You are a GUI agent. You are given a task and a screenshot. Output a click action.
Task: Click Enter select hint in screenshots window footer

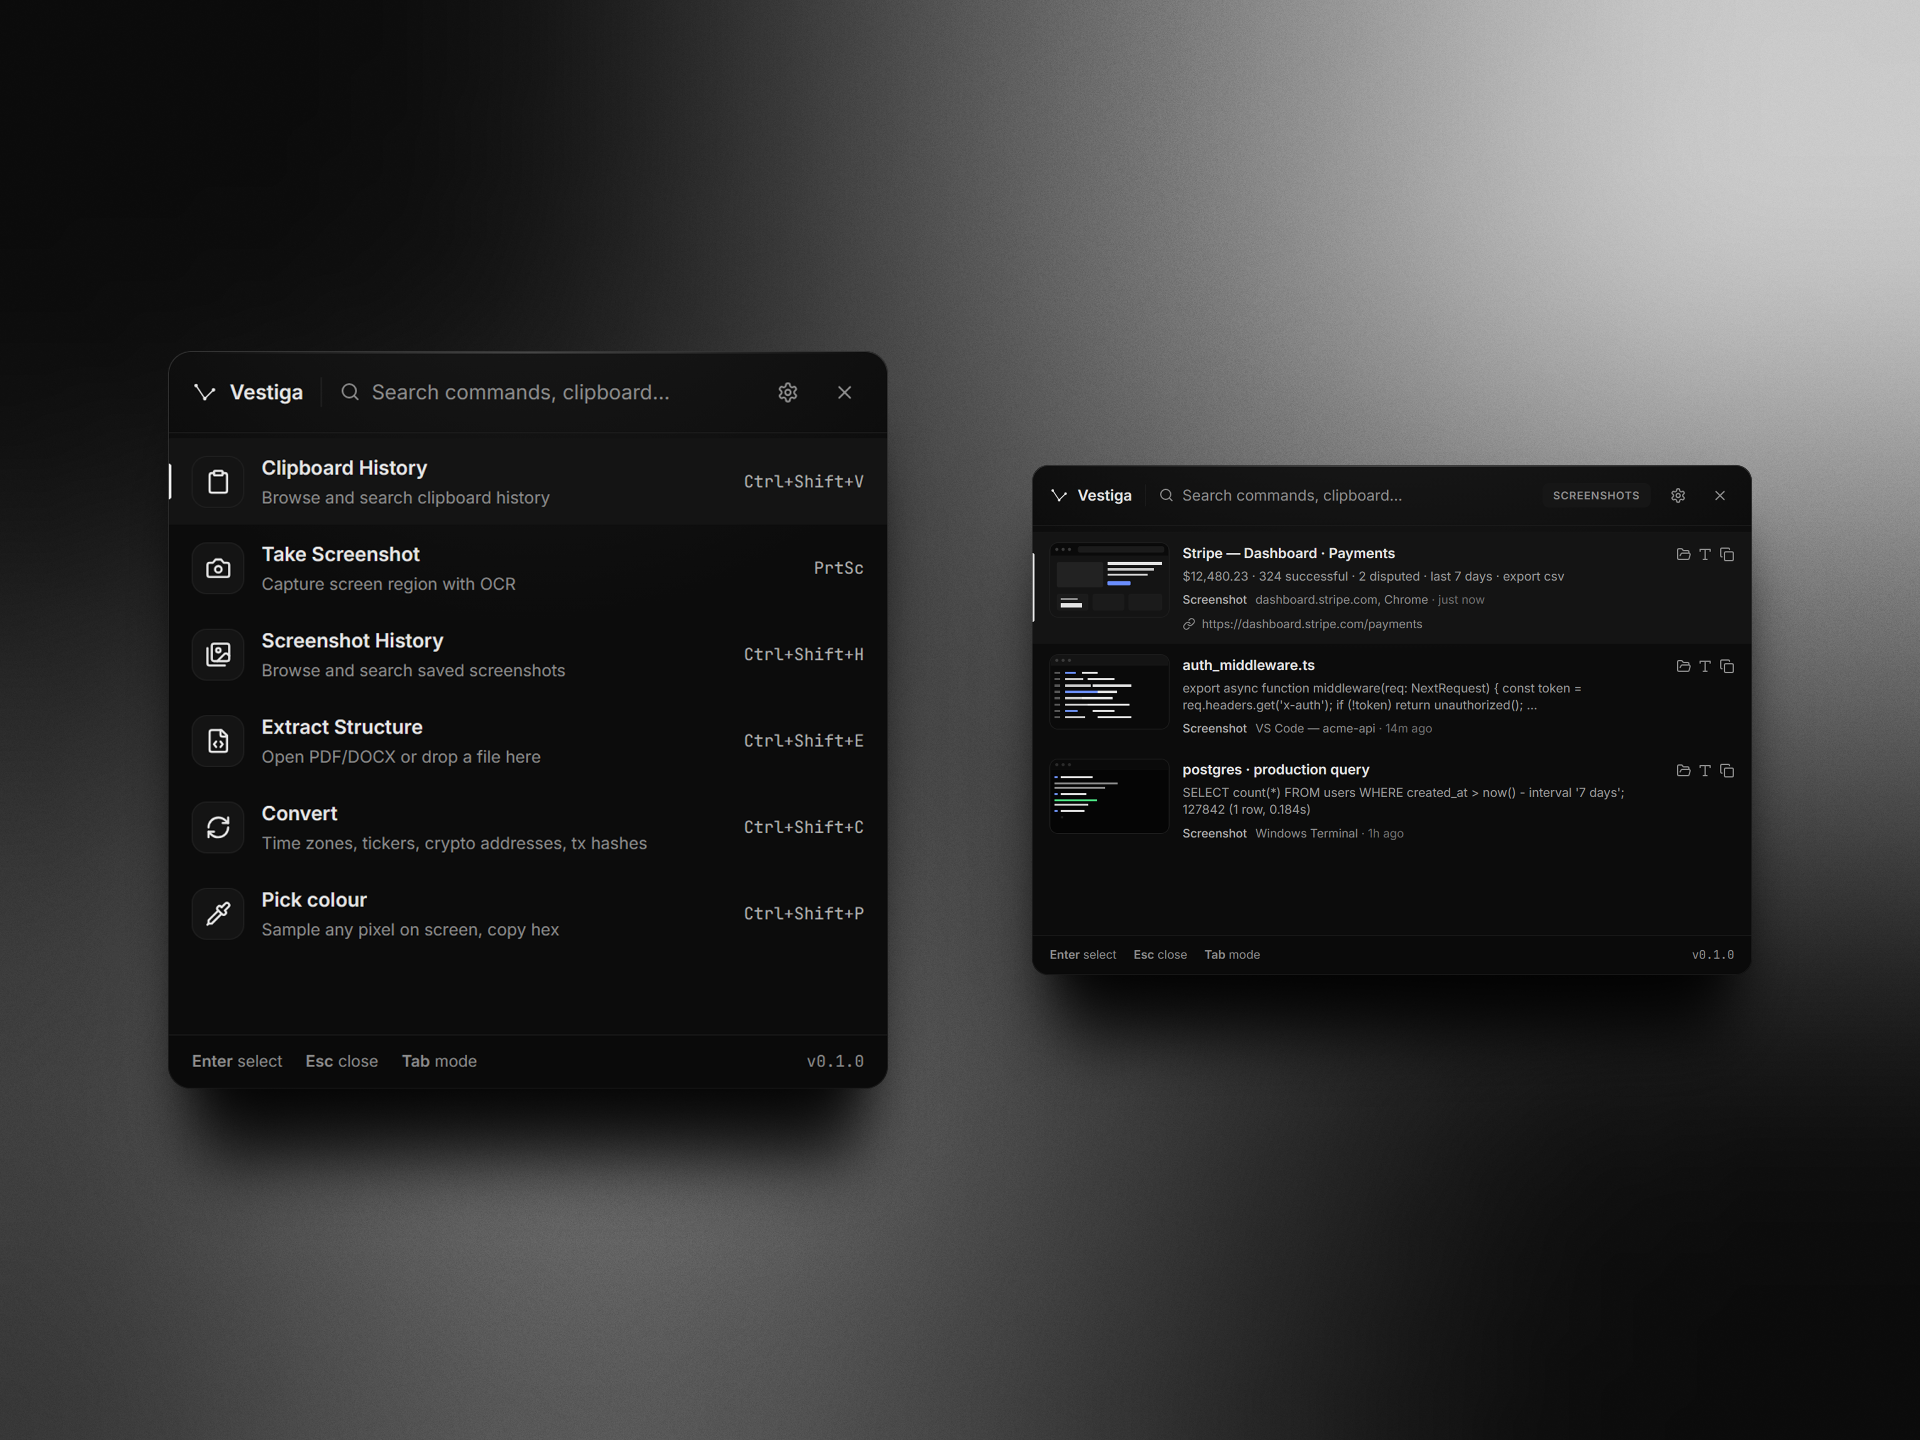click(1082, 955)
